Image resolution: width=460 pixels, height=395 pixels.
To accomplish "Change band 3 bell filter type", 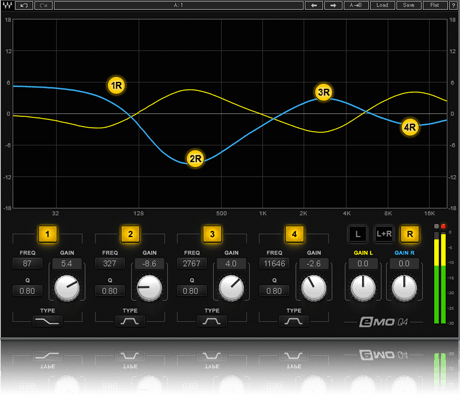I will tap(212, 321).
